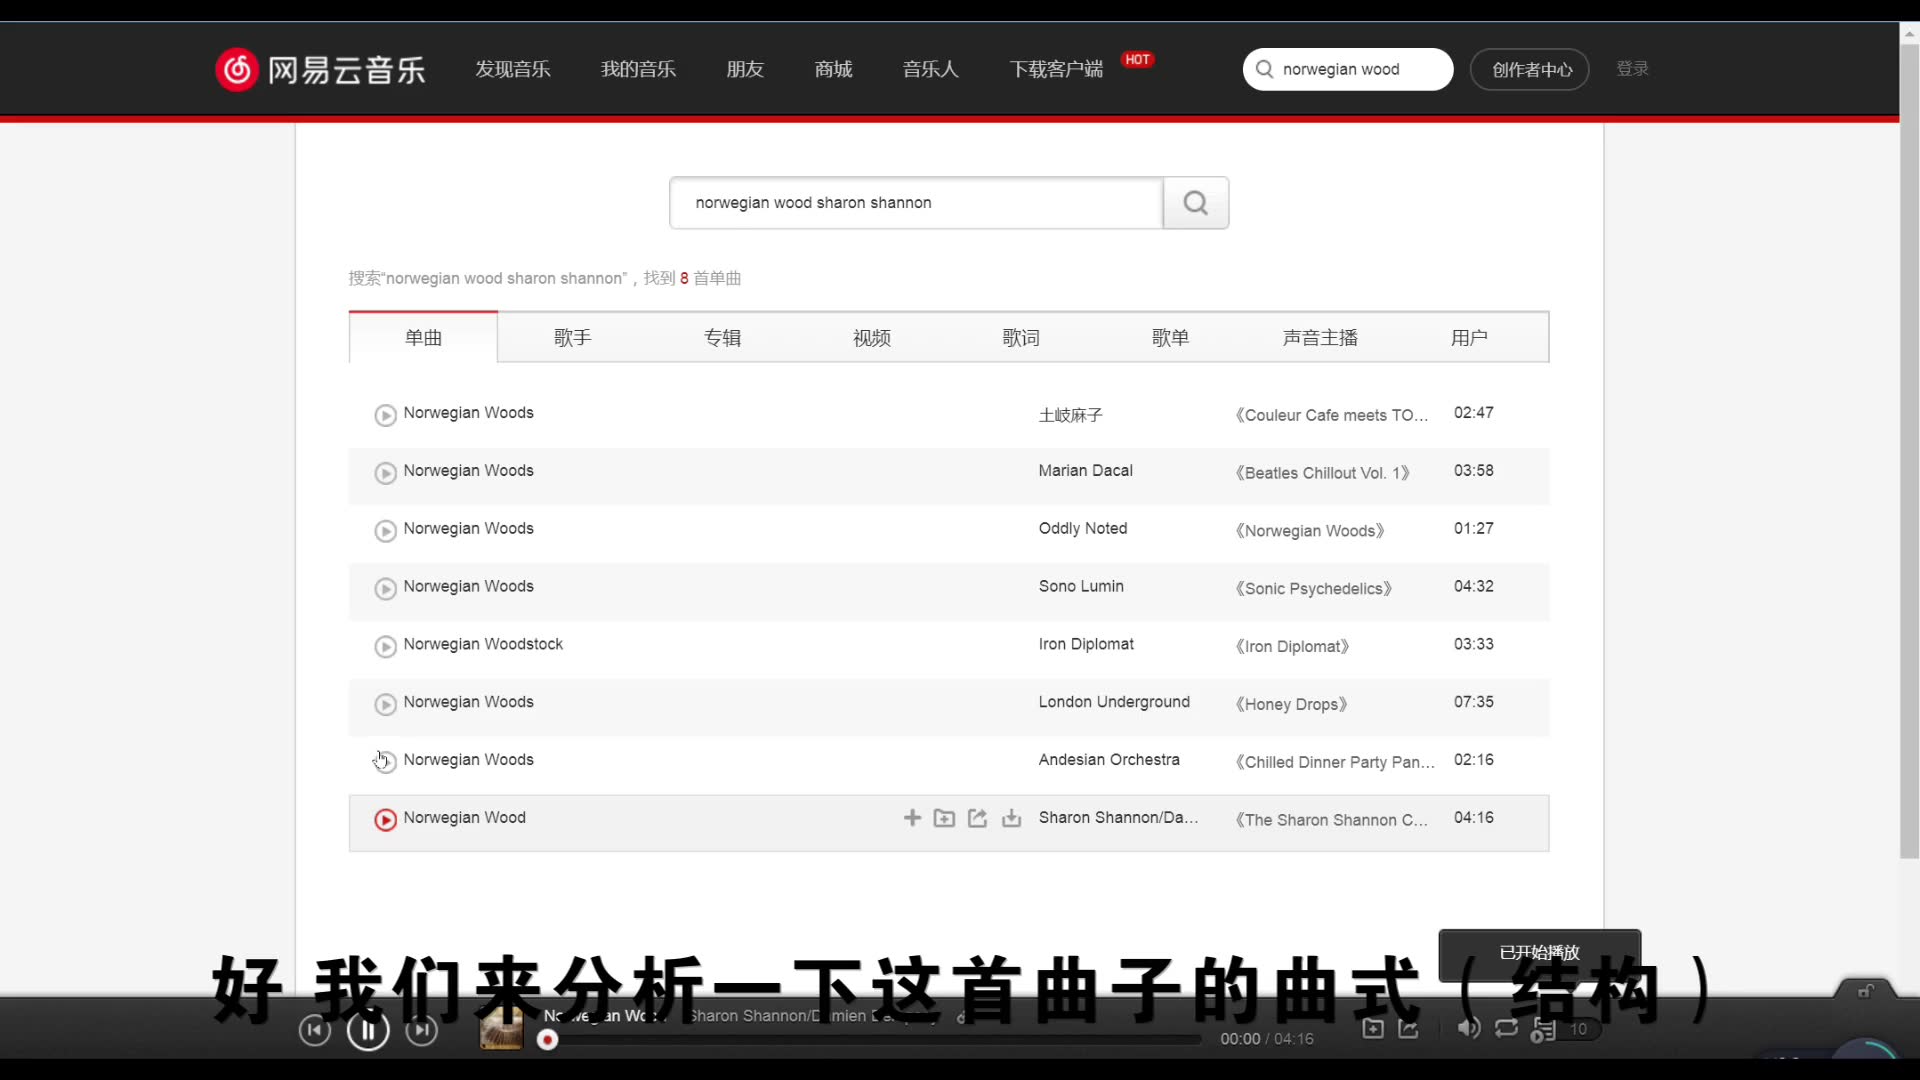Select the 专辑 tab in search results
Viewport: 1920px width, 1080px height.
point(723,338)
